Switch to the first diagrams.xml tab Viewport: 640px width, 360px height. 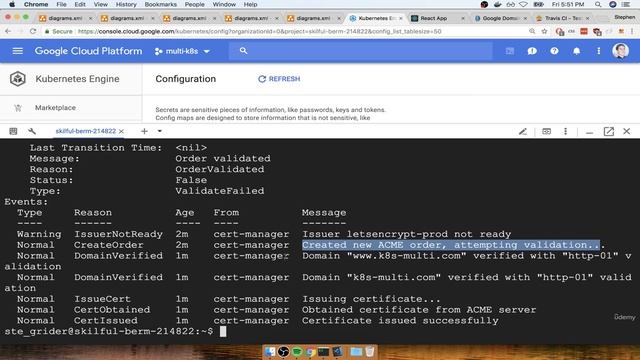pos(65,18)
